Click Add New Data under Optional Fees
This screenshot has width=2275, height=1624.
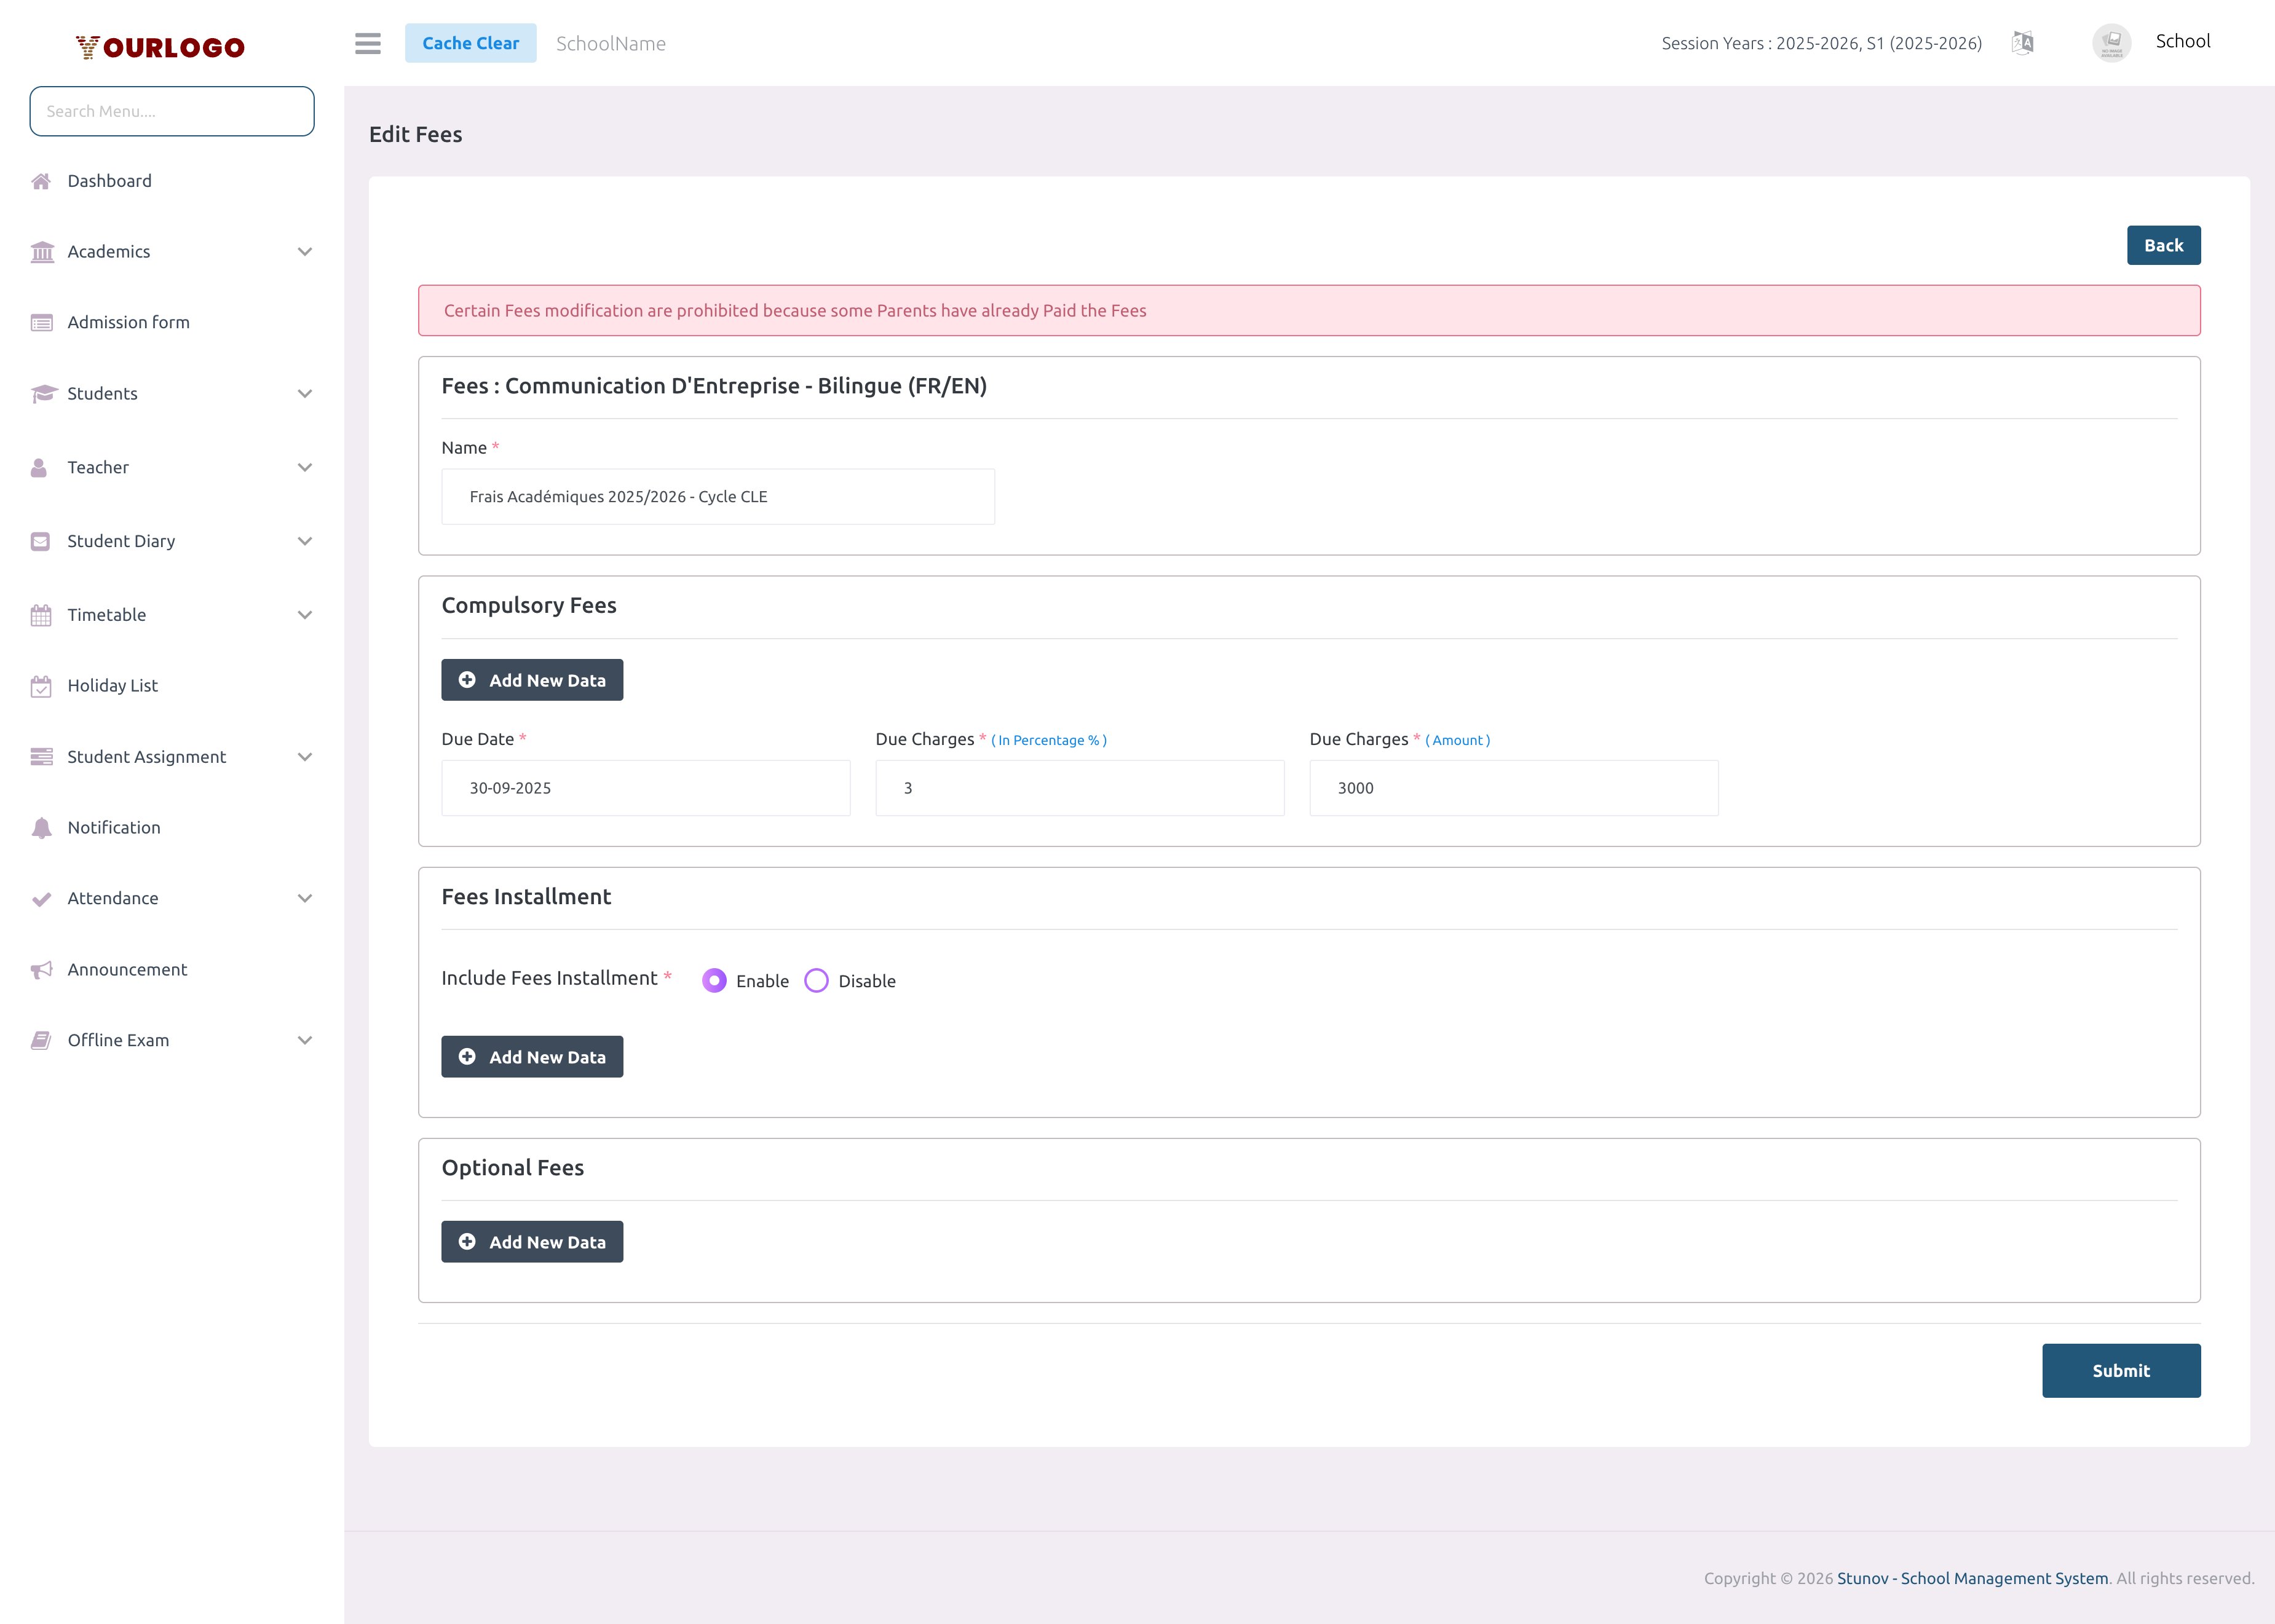pyautogui.click(x=532, y=1241)
